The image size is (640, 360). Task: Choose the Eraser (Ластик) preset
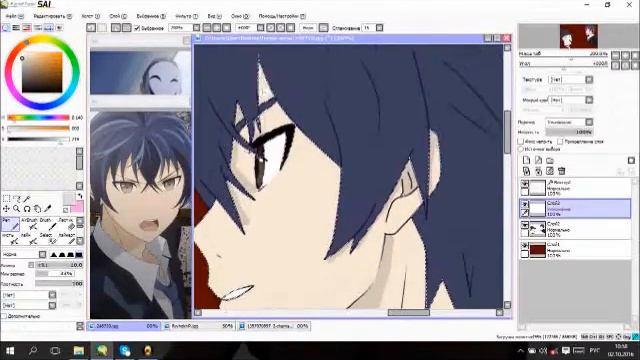67,224
